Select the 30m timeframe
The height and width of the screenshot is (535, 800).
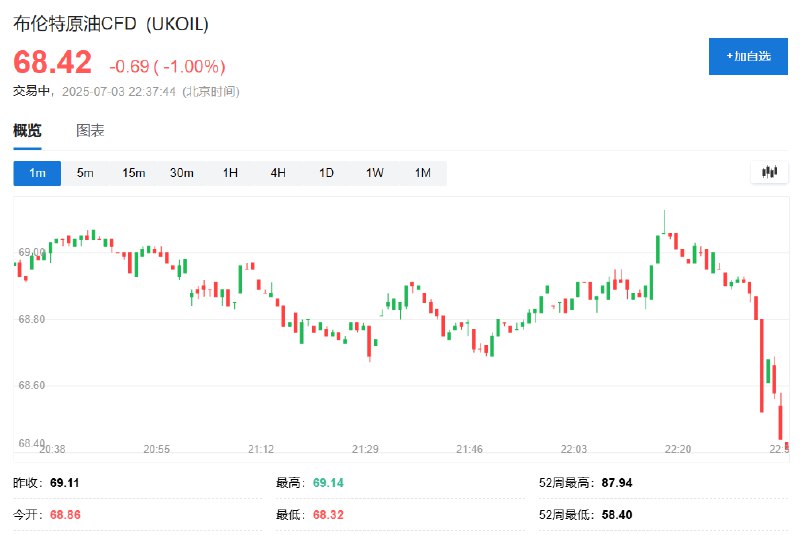(182, 173)
